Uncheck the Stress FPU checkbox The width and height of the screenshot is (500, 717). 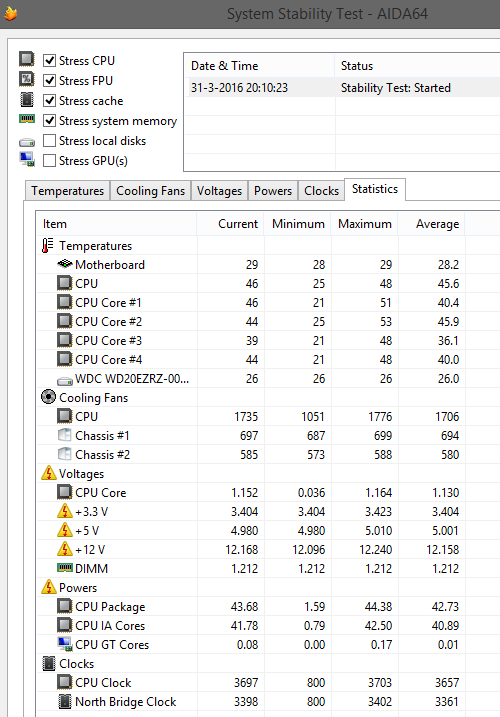49,80
